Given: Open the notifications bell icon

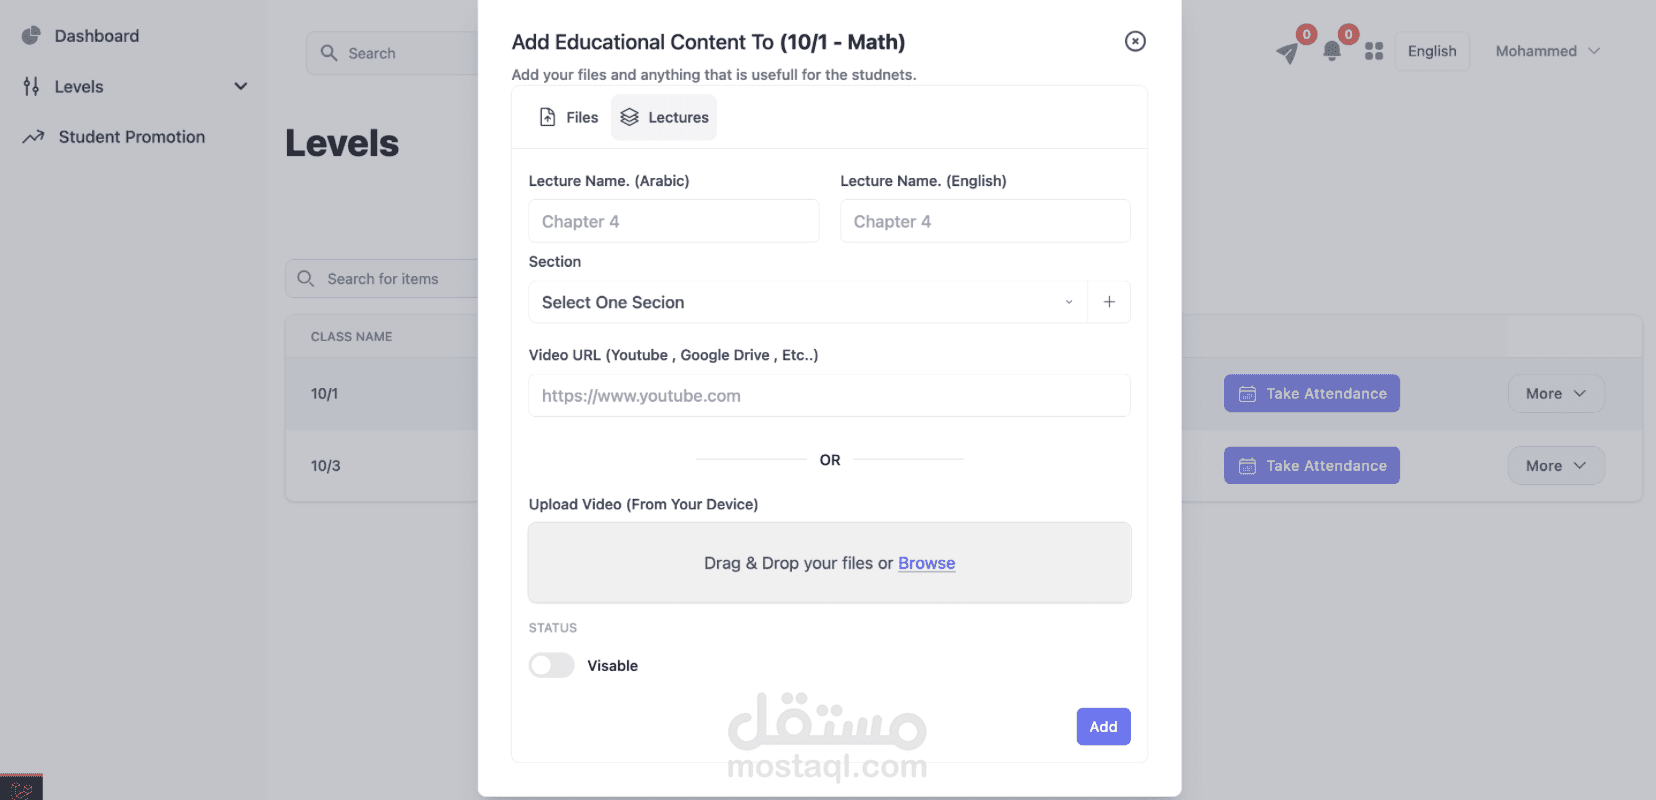Looking at the screenshot, I should (1331, 52).
